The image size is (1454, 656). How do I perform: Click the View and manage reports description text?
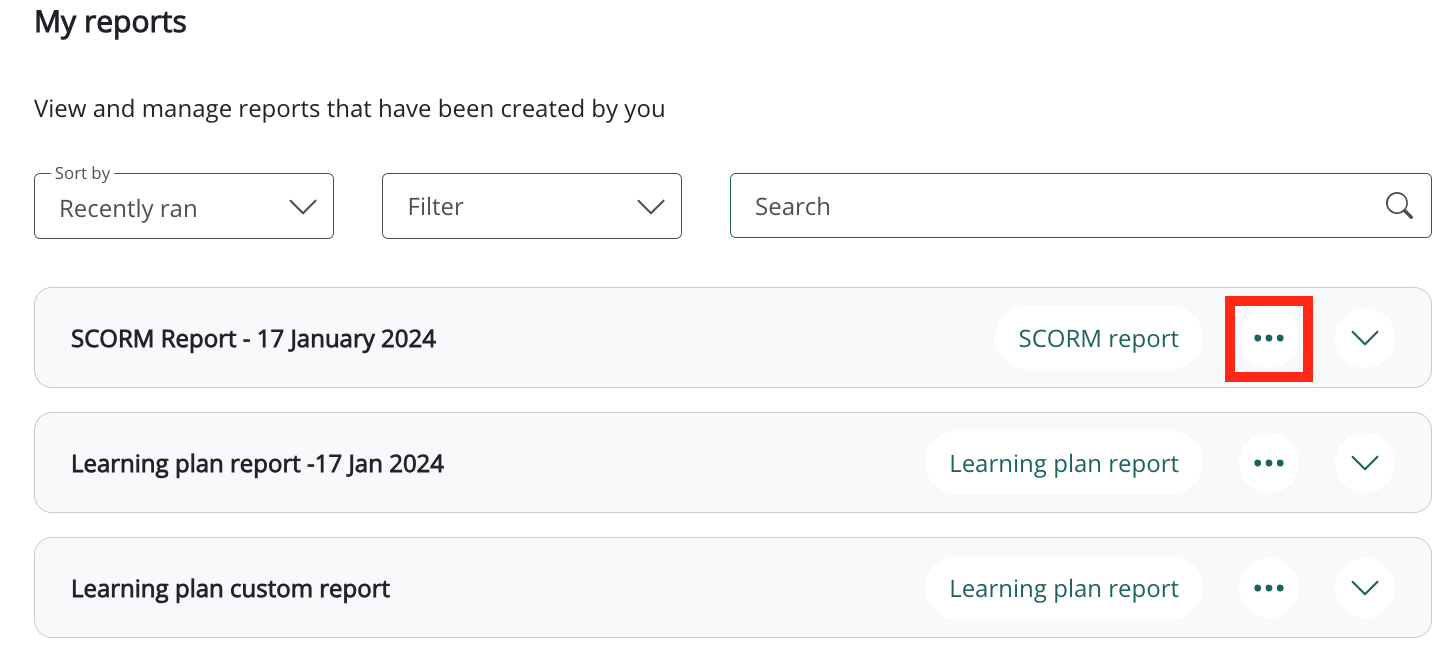349,108
